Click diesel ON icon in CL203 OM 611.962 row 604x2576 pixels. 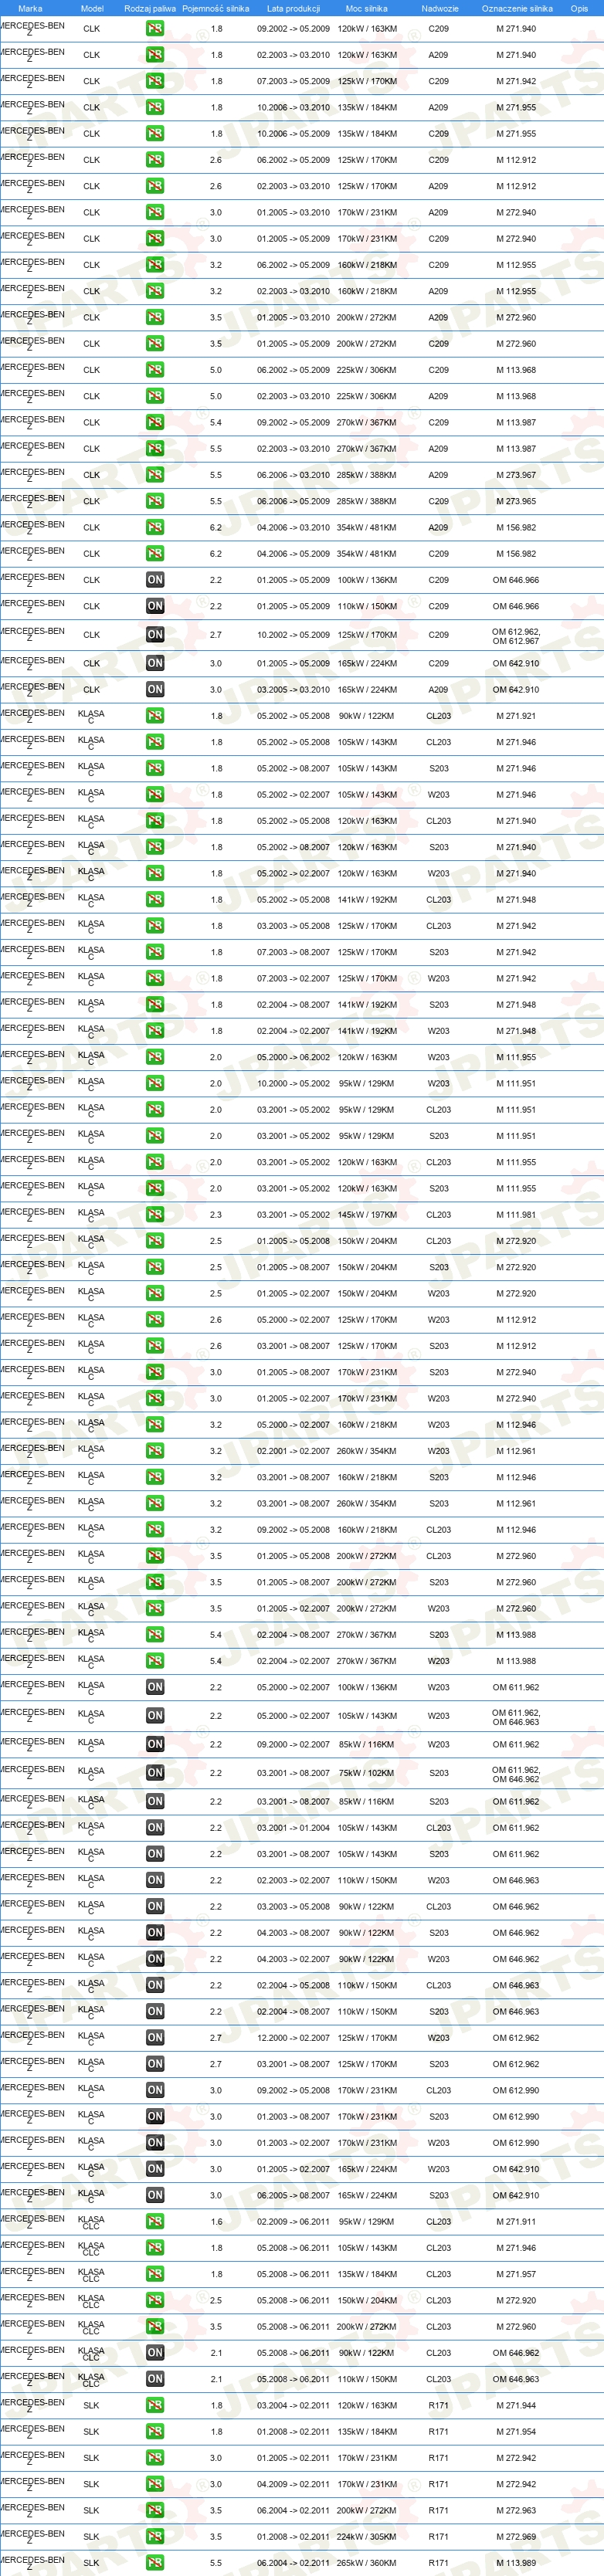click(155, 1828)
